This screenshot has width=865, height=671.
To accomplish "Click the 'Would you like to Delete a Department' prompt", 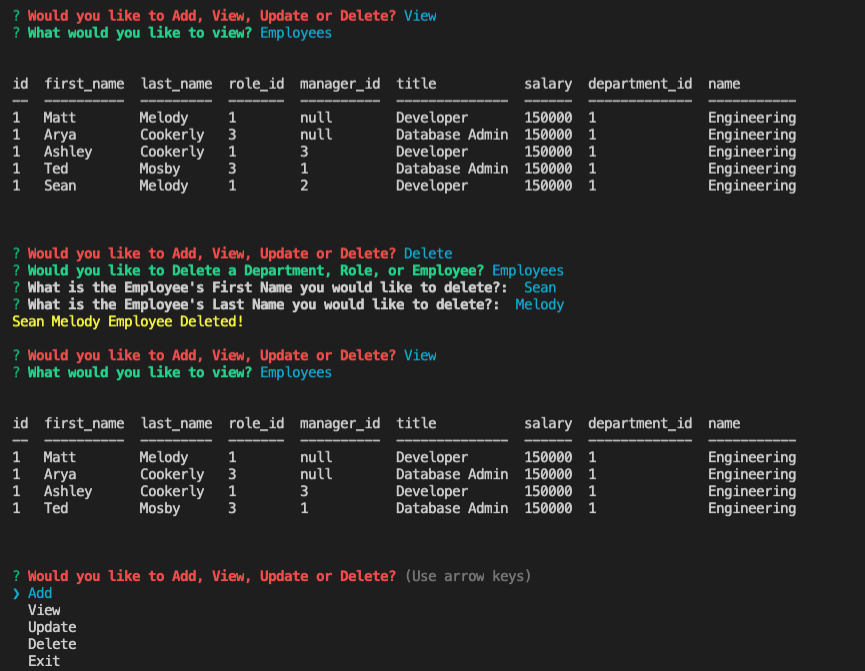I will point(256,270).
